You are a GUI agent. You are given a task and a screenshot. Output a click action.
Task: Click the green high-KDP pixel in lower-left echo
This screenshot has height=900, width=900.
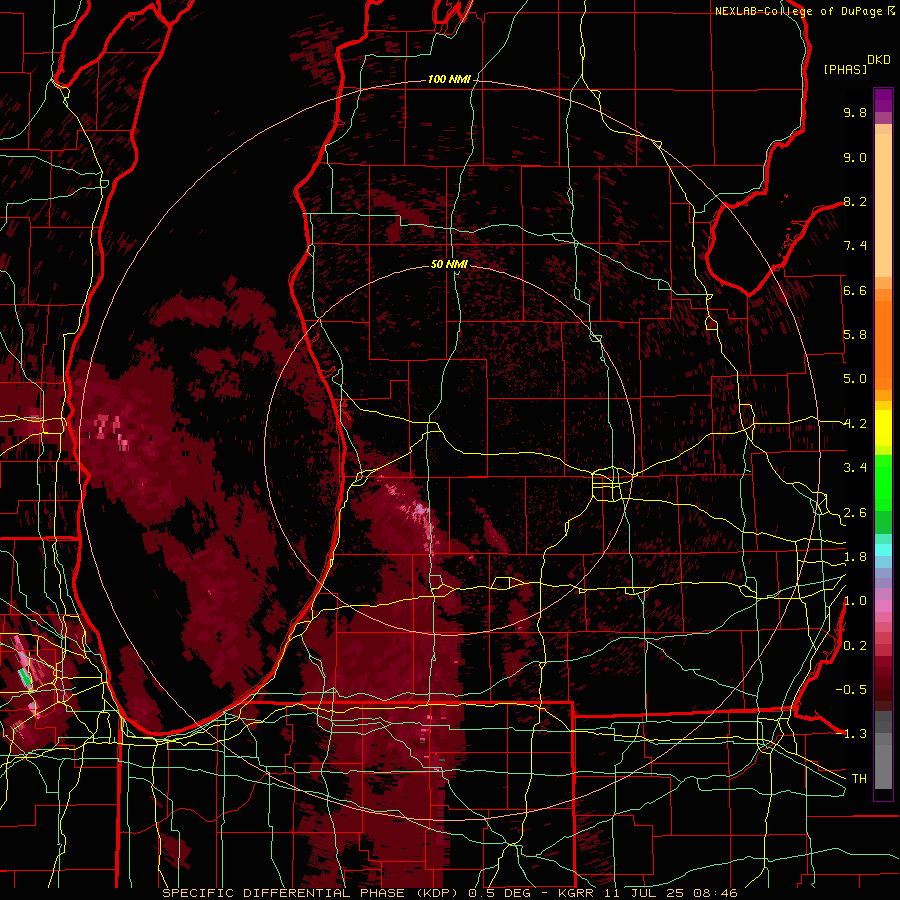25,677
